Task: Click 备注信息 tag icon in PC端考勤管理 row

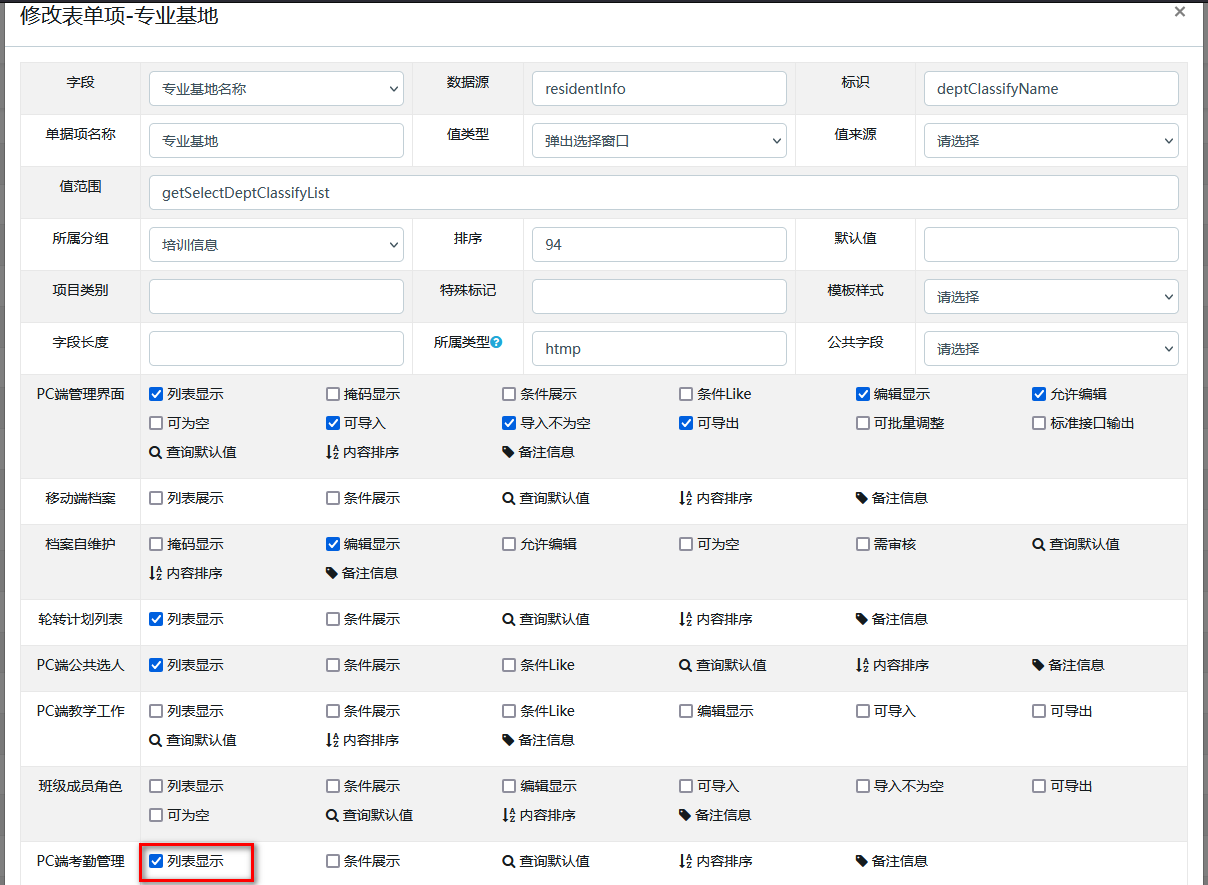Action: 862,861
